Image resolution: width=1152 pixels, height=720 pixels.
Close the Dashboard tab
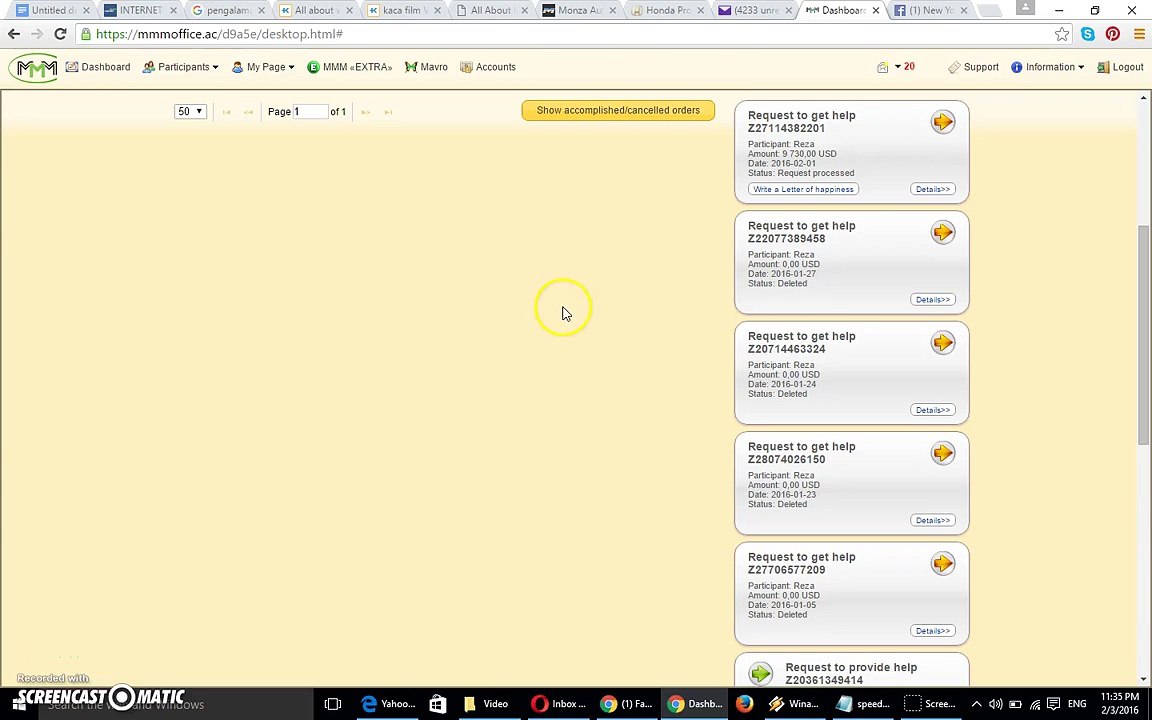tap(876, 10)
